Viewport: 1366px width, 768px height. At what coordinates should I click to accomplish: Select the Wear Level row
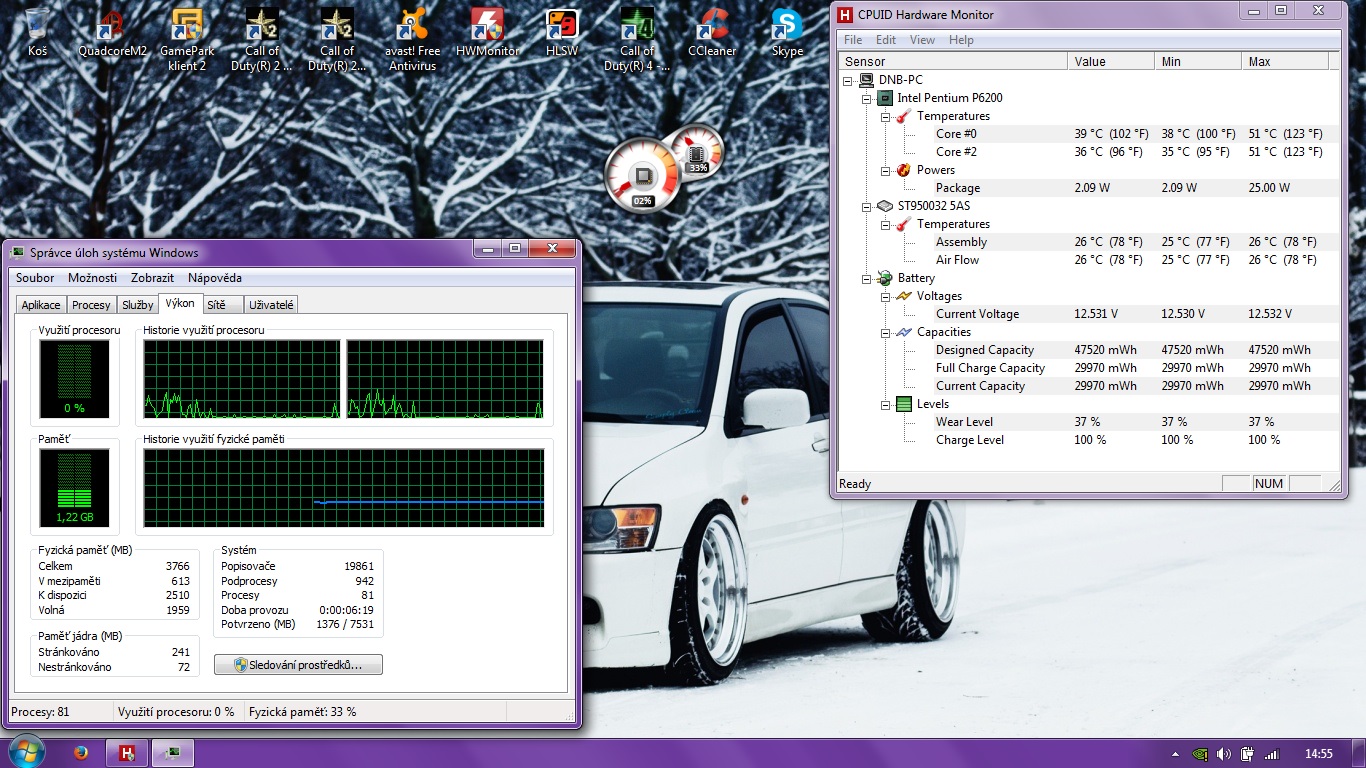point(964,422)
